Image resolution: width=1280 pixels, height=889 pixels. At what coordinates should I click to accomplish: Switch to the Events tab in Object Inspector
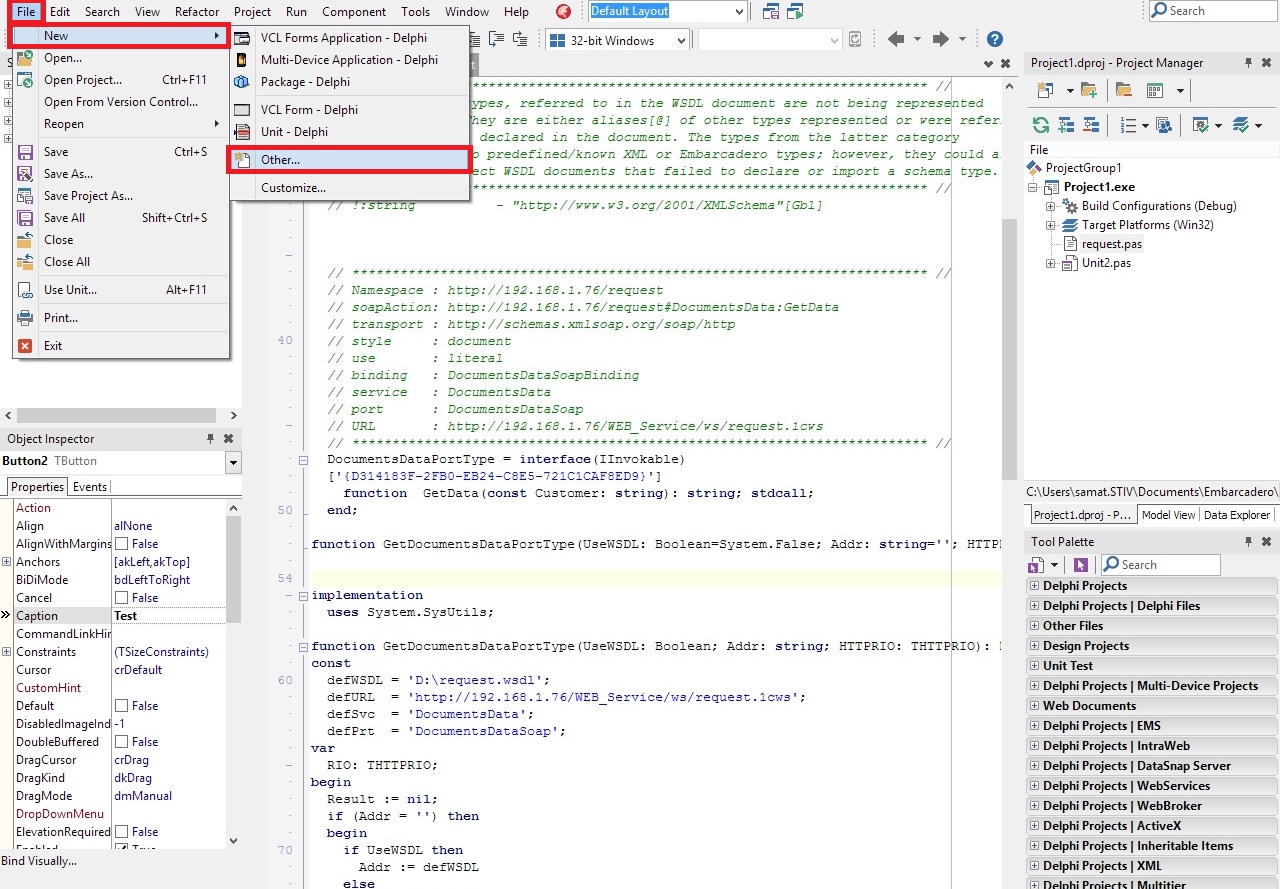coord(90,487)
